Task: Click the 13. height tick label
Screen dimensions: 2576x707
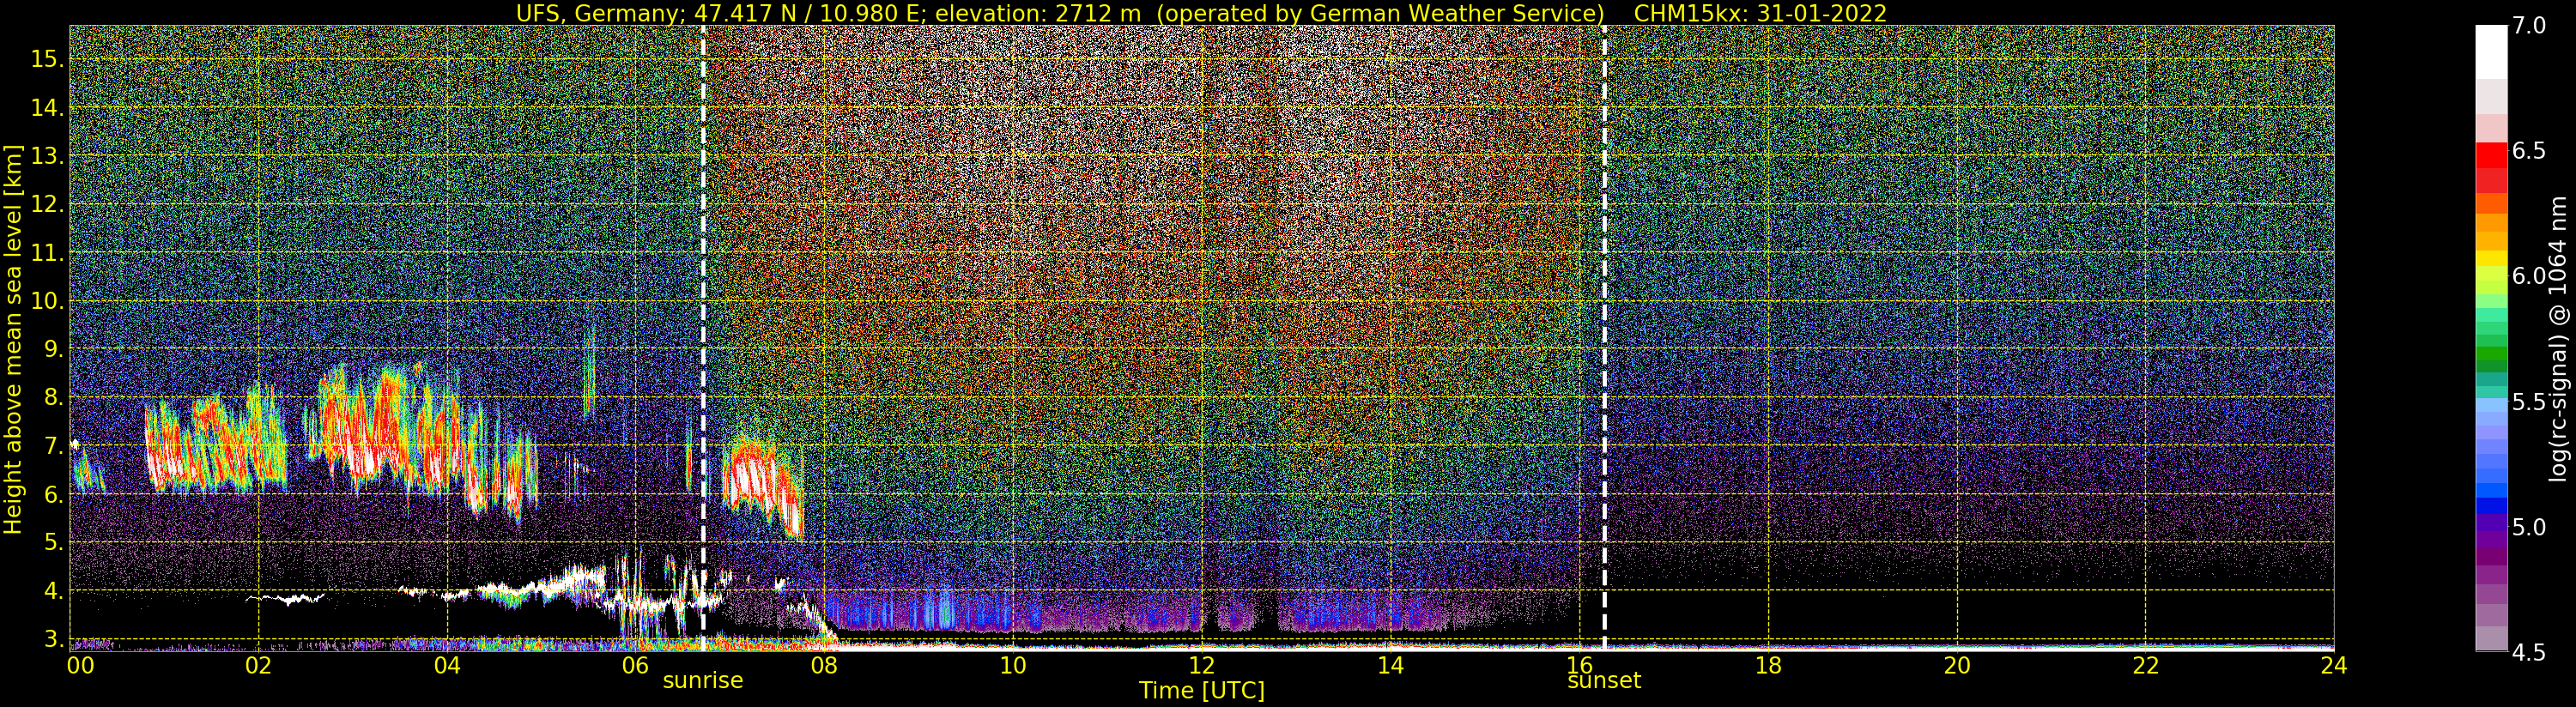Action: click(x=47, y=156)
